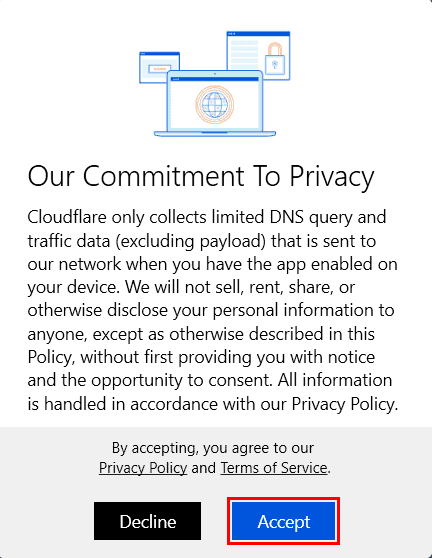Click the blue Accept button

point(284,521)
